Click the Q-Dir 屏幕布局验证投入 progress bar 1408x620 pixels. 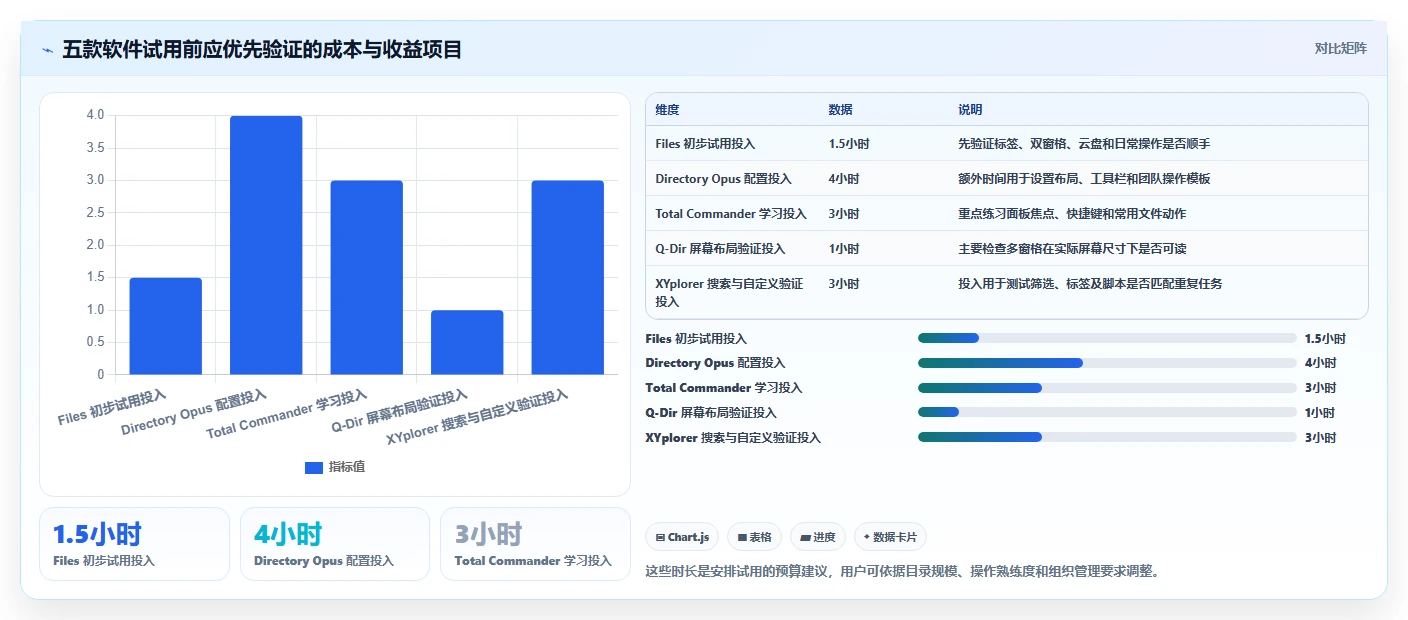(1107, 412)
